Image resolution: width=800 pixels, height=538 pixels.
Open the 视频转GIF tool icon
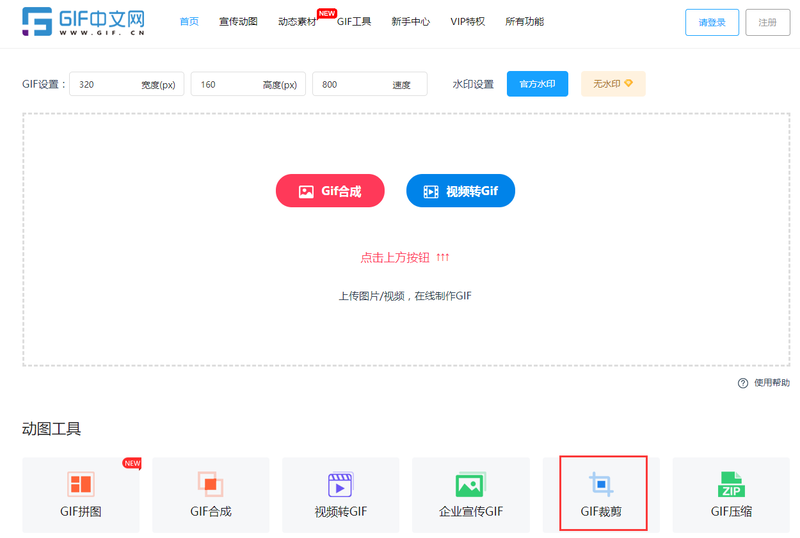[341, 484]
